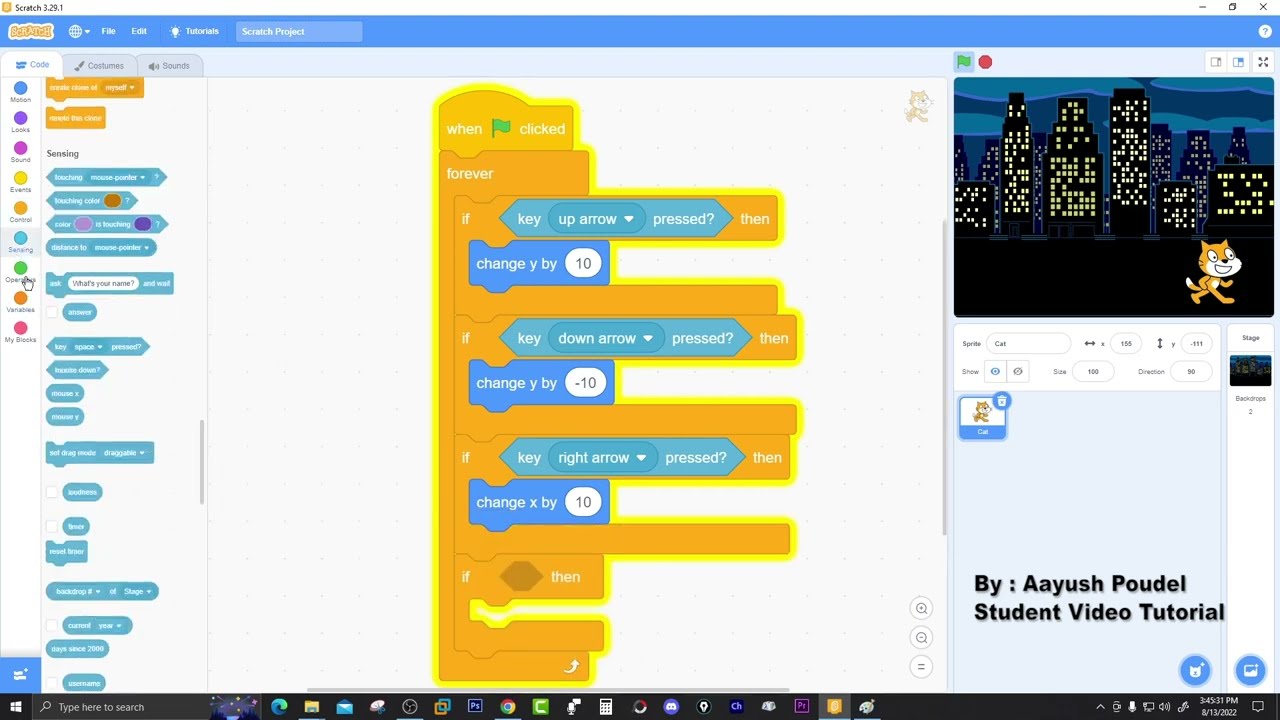Edit the sprite Direction value field
1280x720 pixels.
(1190, 371)
